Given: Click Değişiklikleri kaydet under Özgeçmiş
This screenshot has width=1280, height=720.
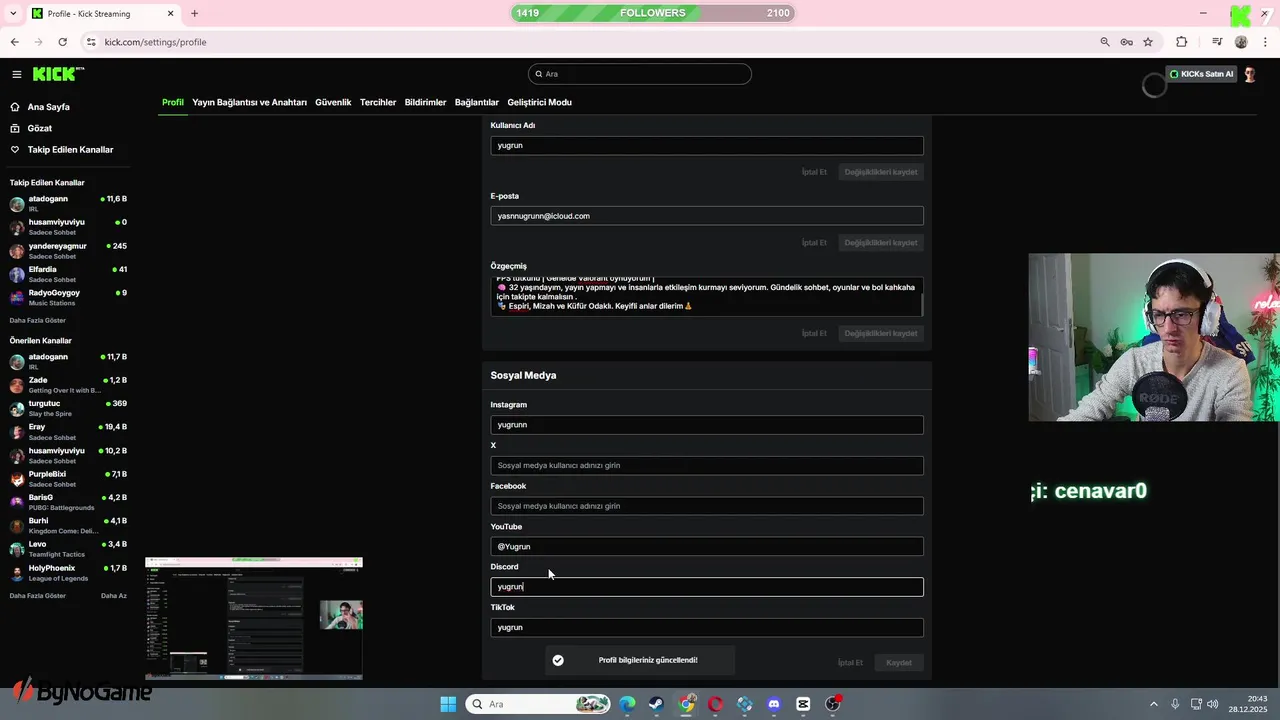Looking at the screenshot, I should pyautogui.click(x=881, y=333).
